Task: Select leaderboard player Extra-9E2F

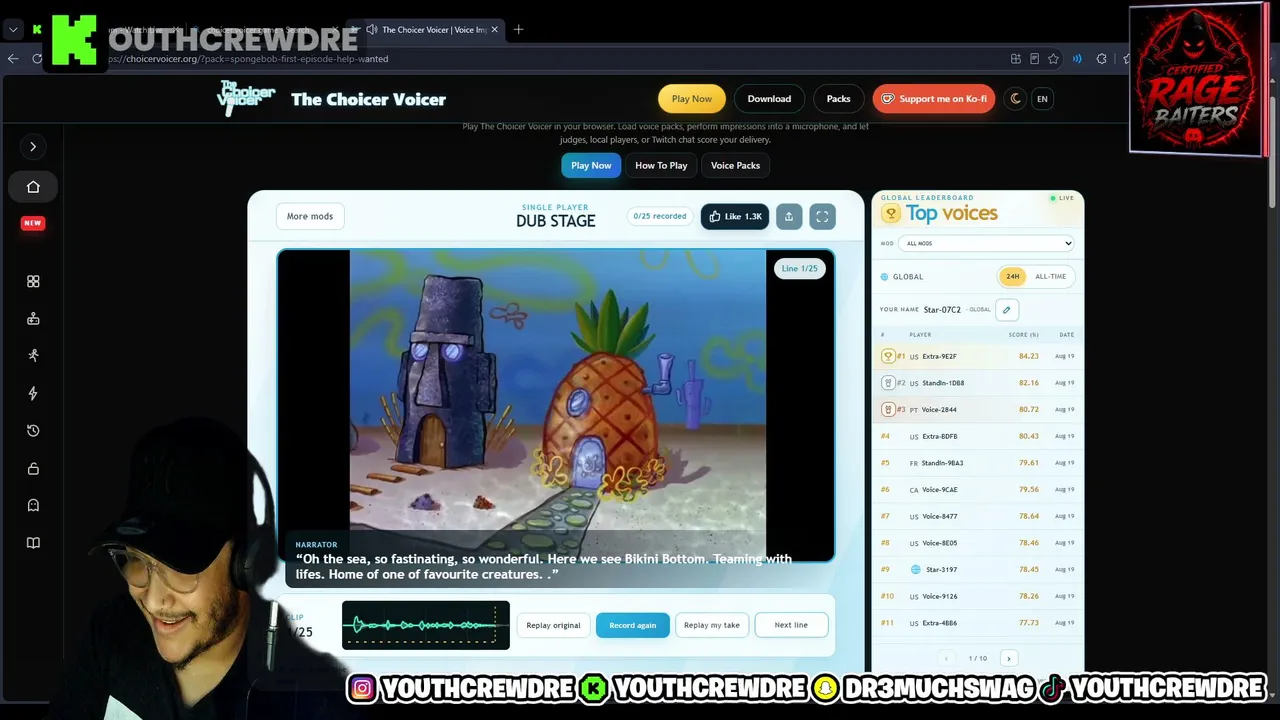Action: [939, 357]
